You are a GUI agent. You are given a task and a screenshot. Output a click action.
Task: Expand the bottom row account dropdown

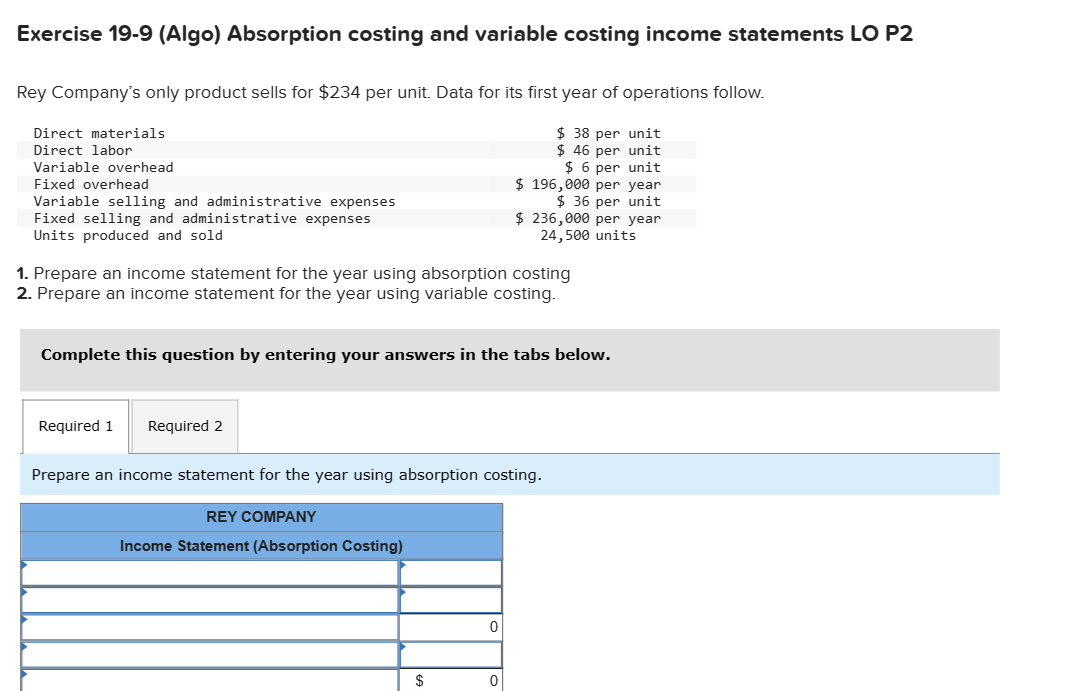23,679
